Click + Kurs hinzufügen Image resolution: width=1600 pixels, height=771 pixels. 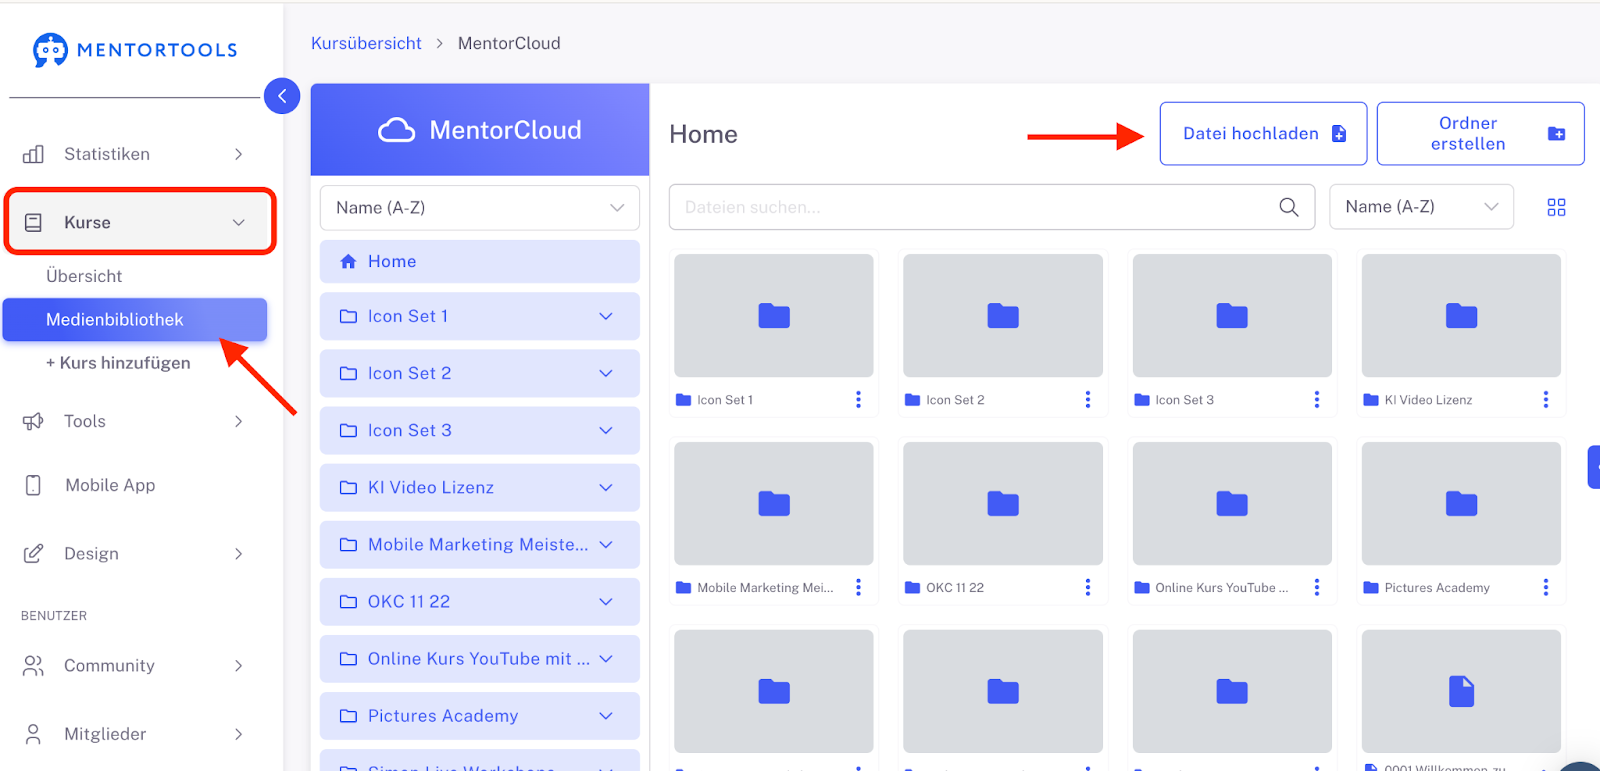[x=118, y=363]
